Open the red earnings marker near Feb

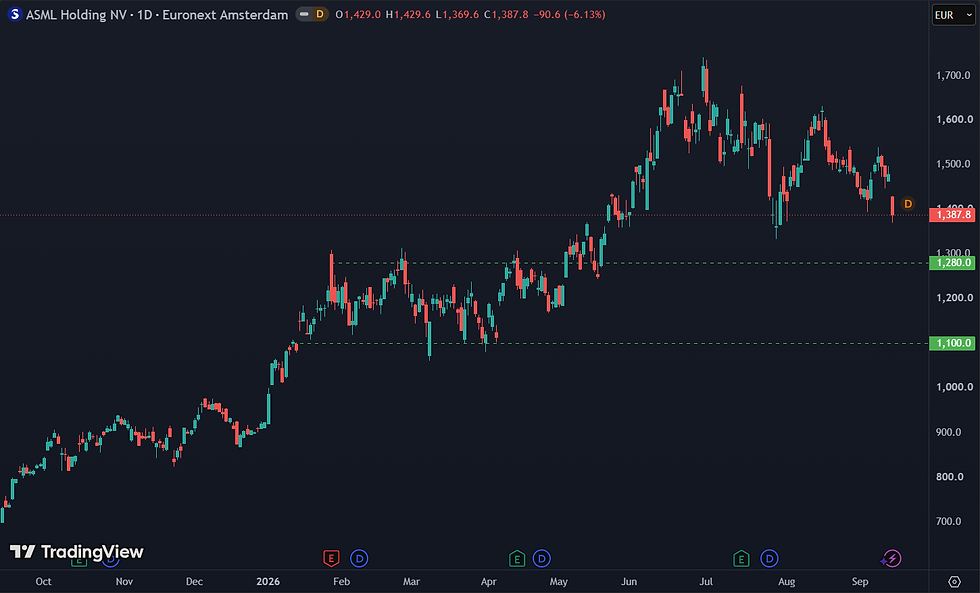pyautogui.click(x=331, y=558)
